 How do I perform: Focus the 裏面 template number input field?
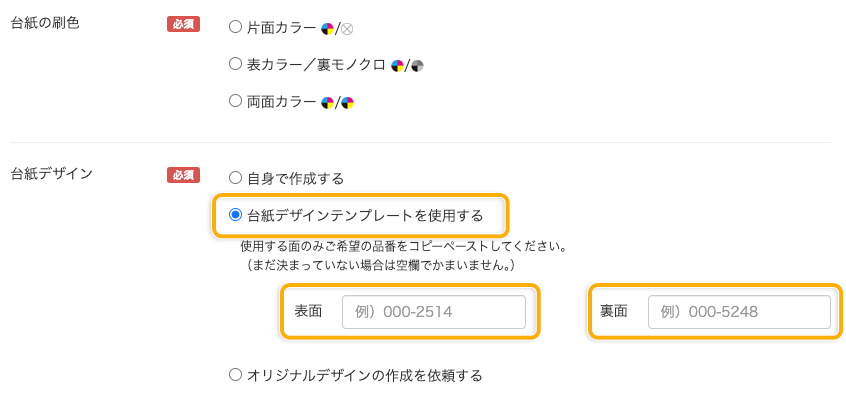point(739,312)
